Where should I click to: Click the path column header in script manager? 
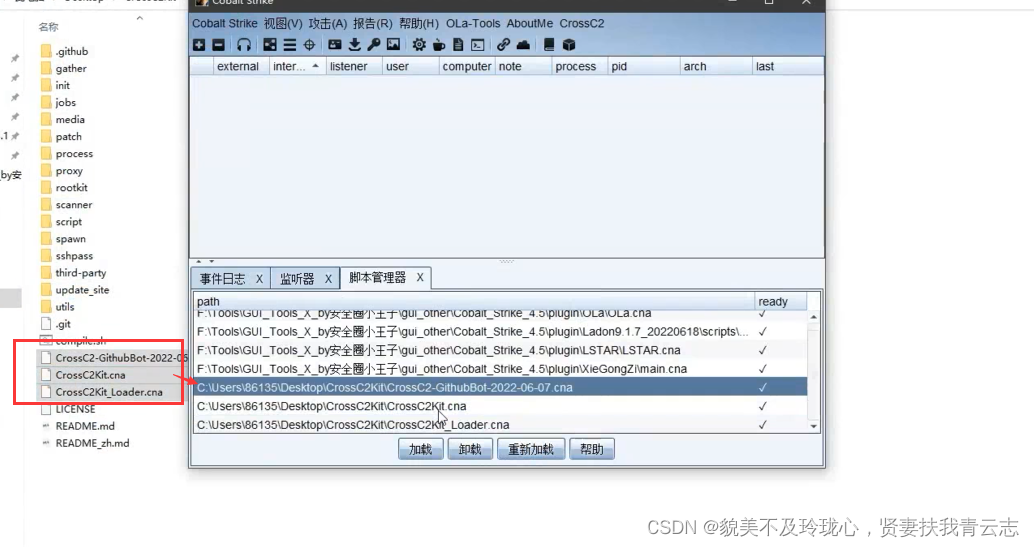[473, 302]
